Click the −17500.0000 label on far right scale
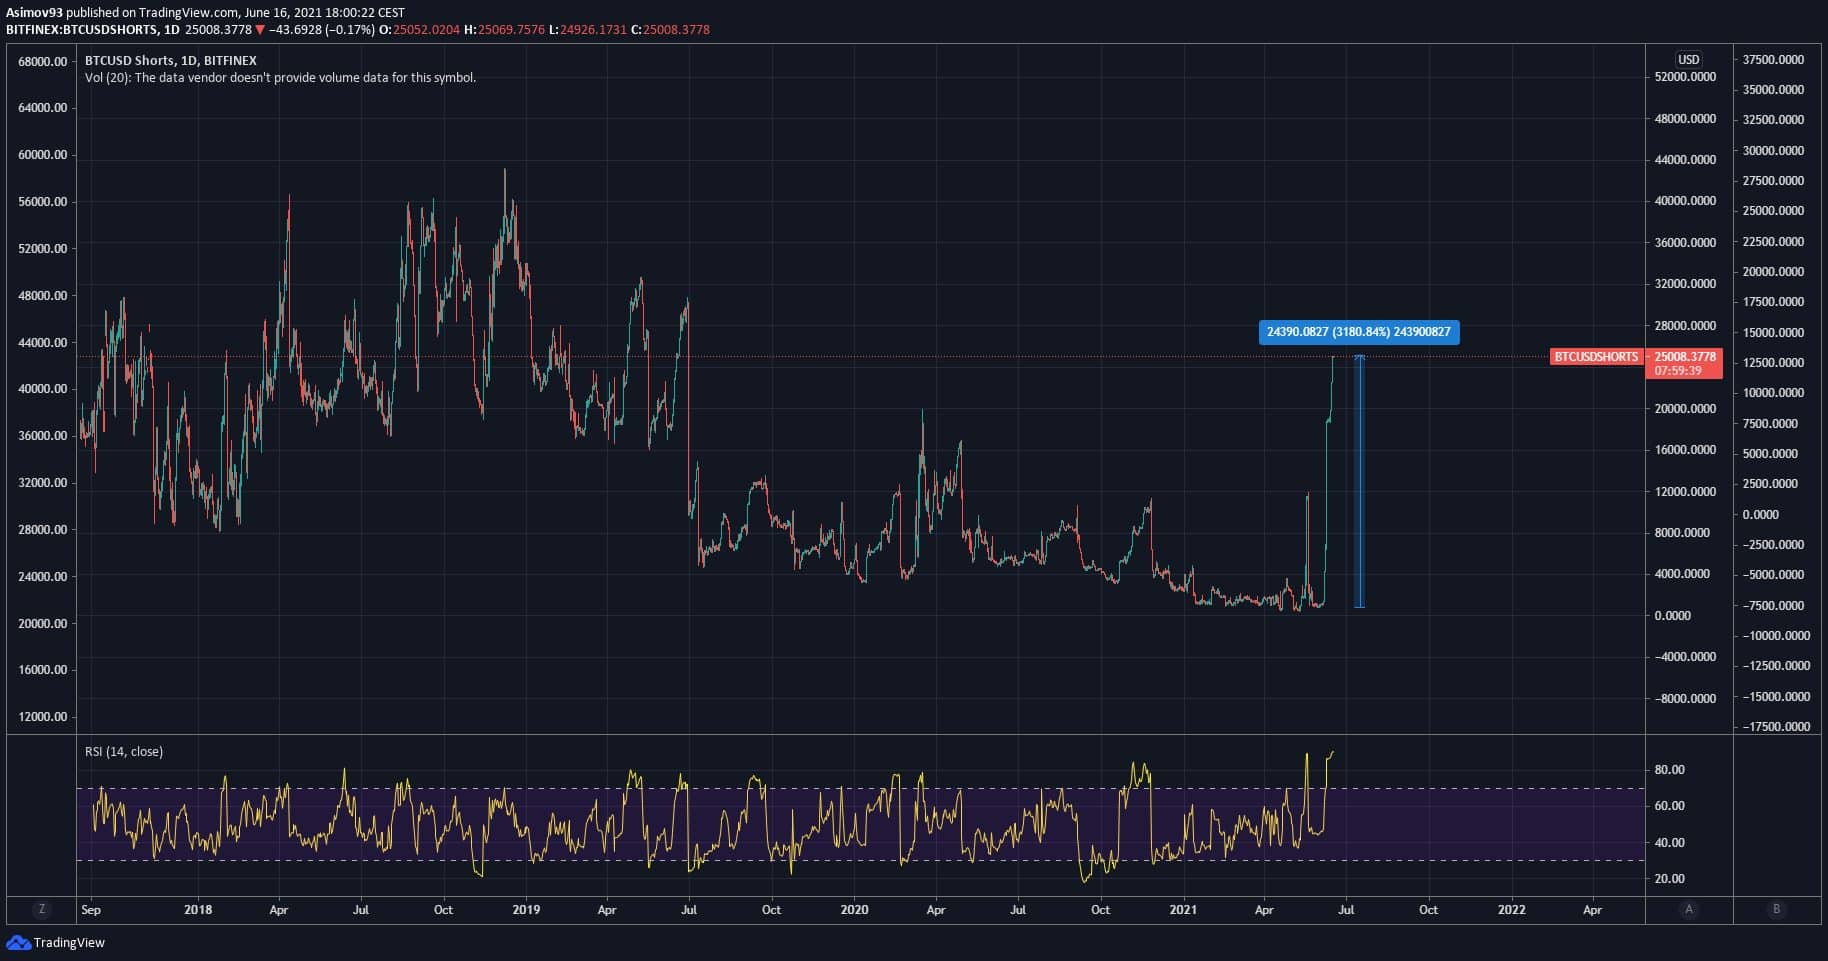The width and height of the screenshot is (1828, 961). 1776,727
